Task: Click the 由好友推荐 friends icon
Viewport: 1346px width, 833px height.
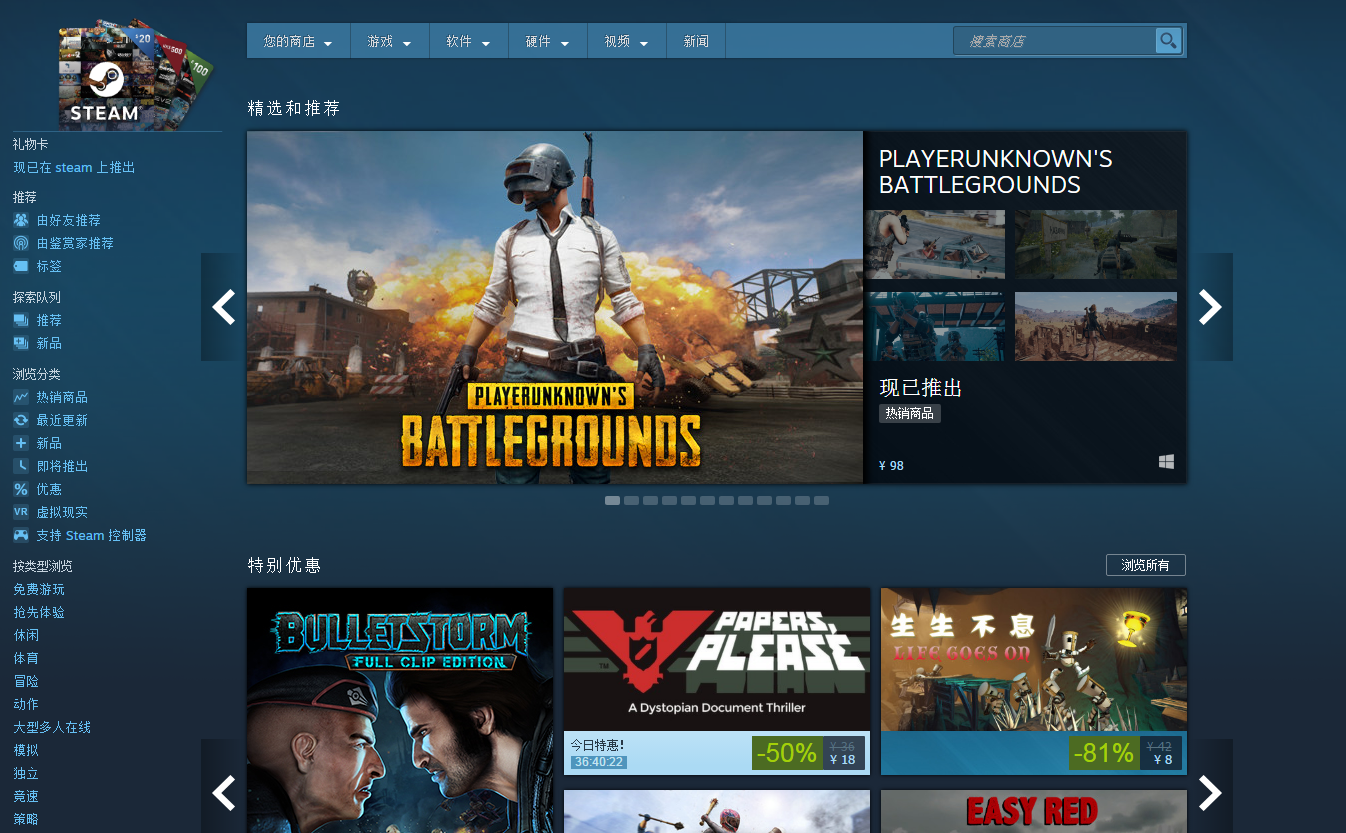Action: point(21,219)
